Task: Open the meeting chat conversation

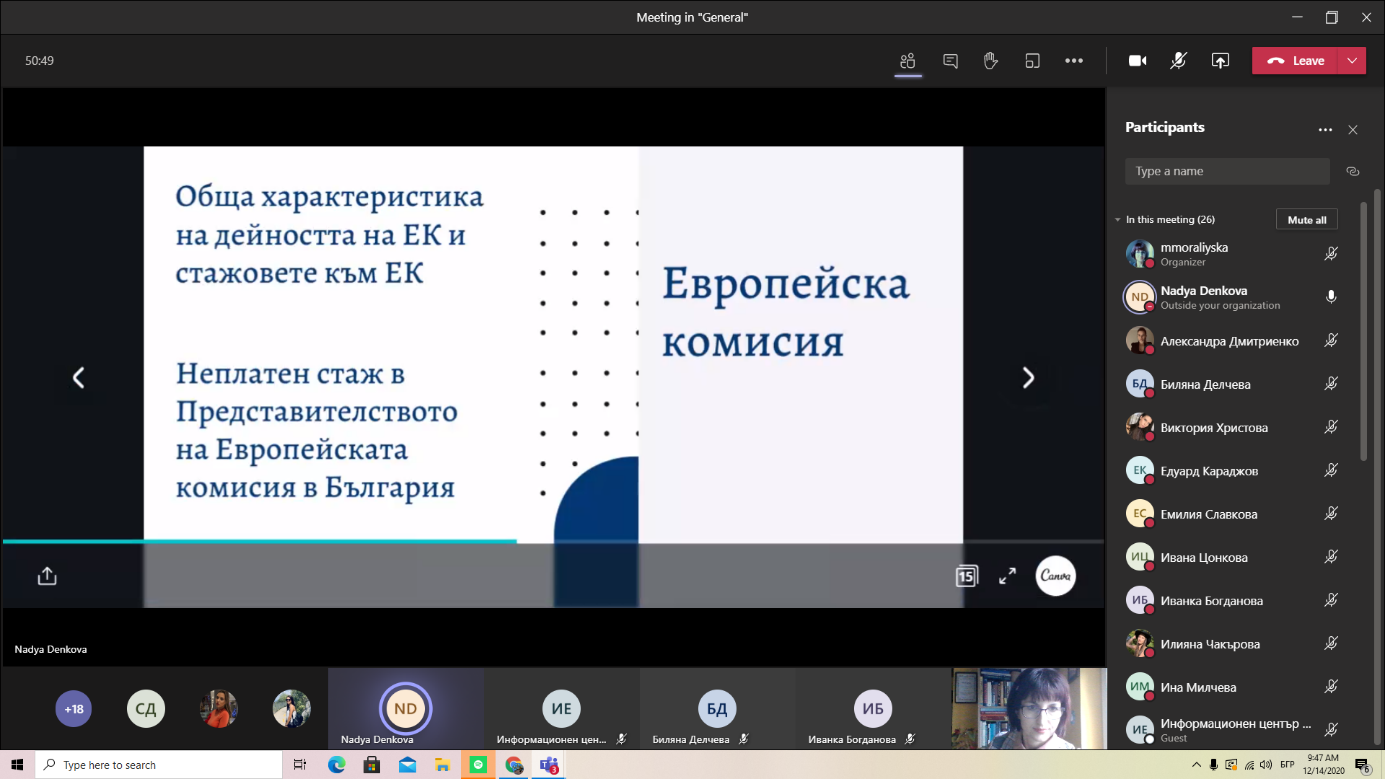Action: coord(950,61)
